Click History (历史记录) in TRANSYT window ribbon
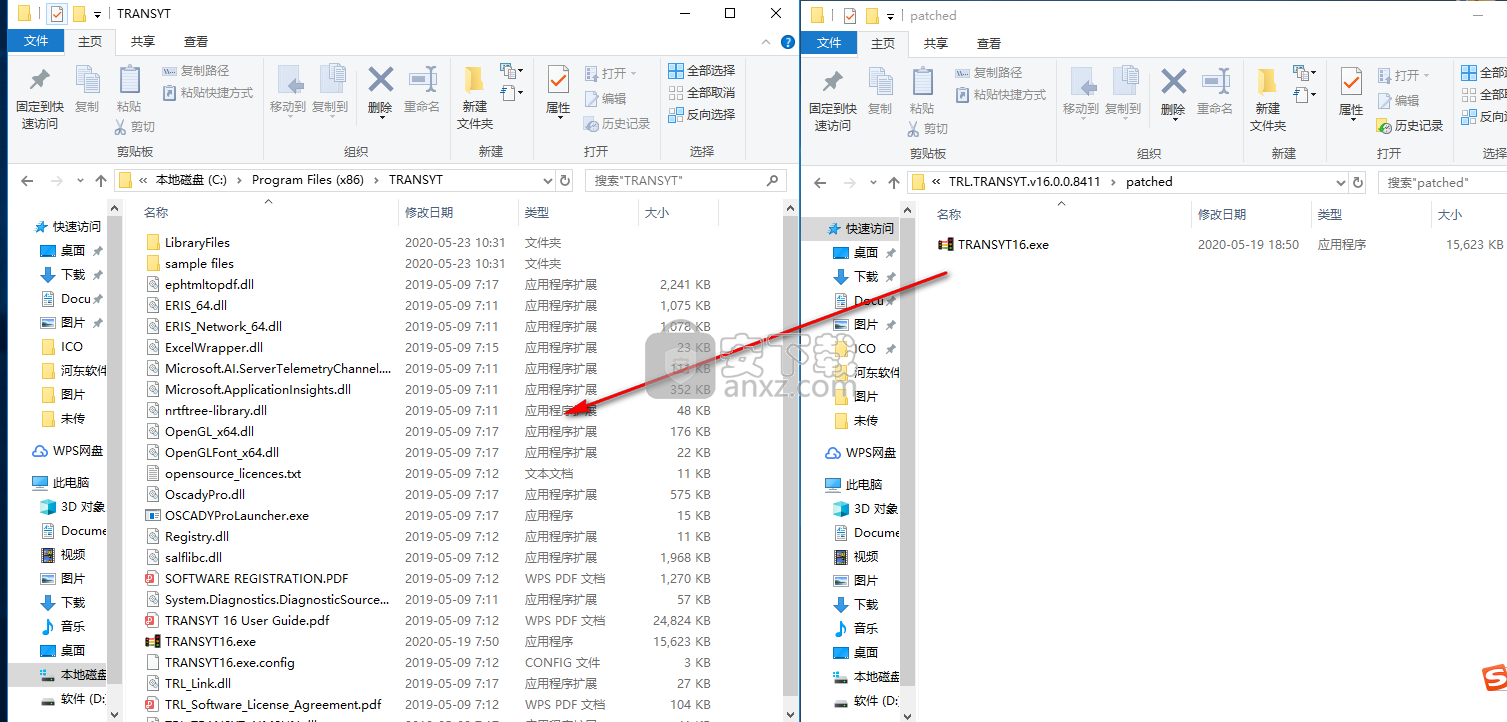 [x=617, y=123]
